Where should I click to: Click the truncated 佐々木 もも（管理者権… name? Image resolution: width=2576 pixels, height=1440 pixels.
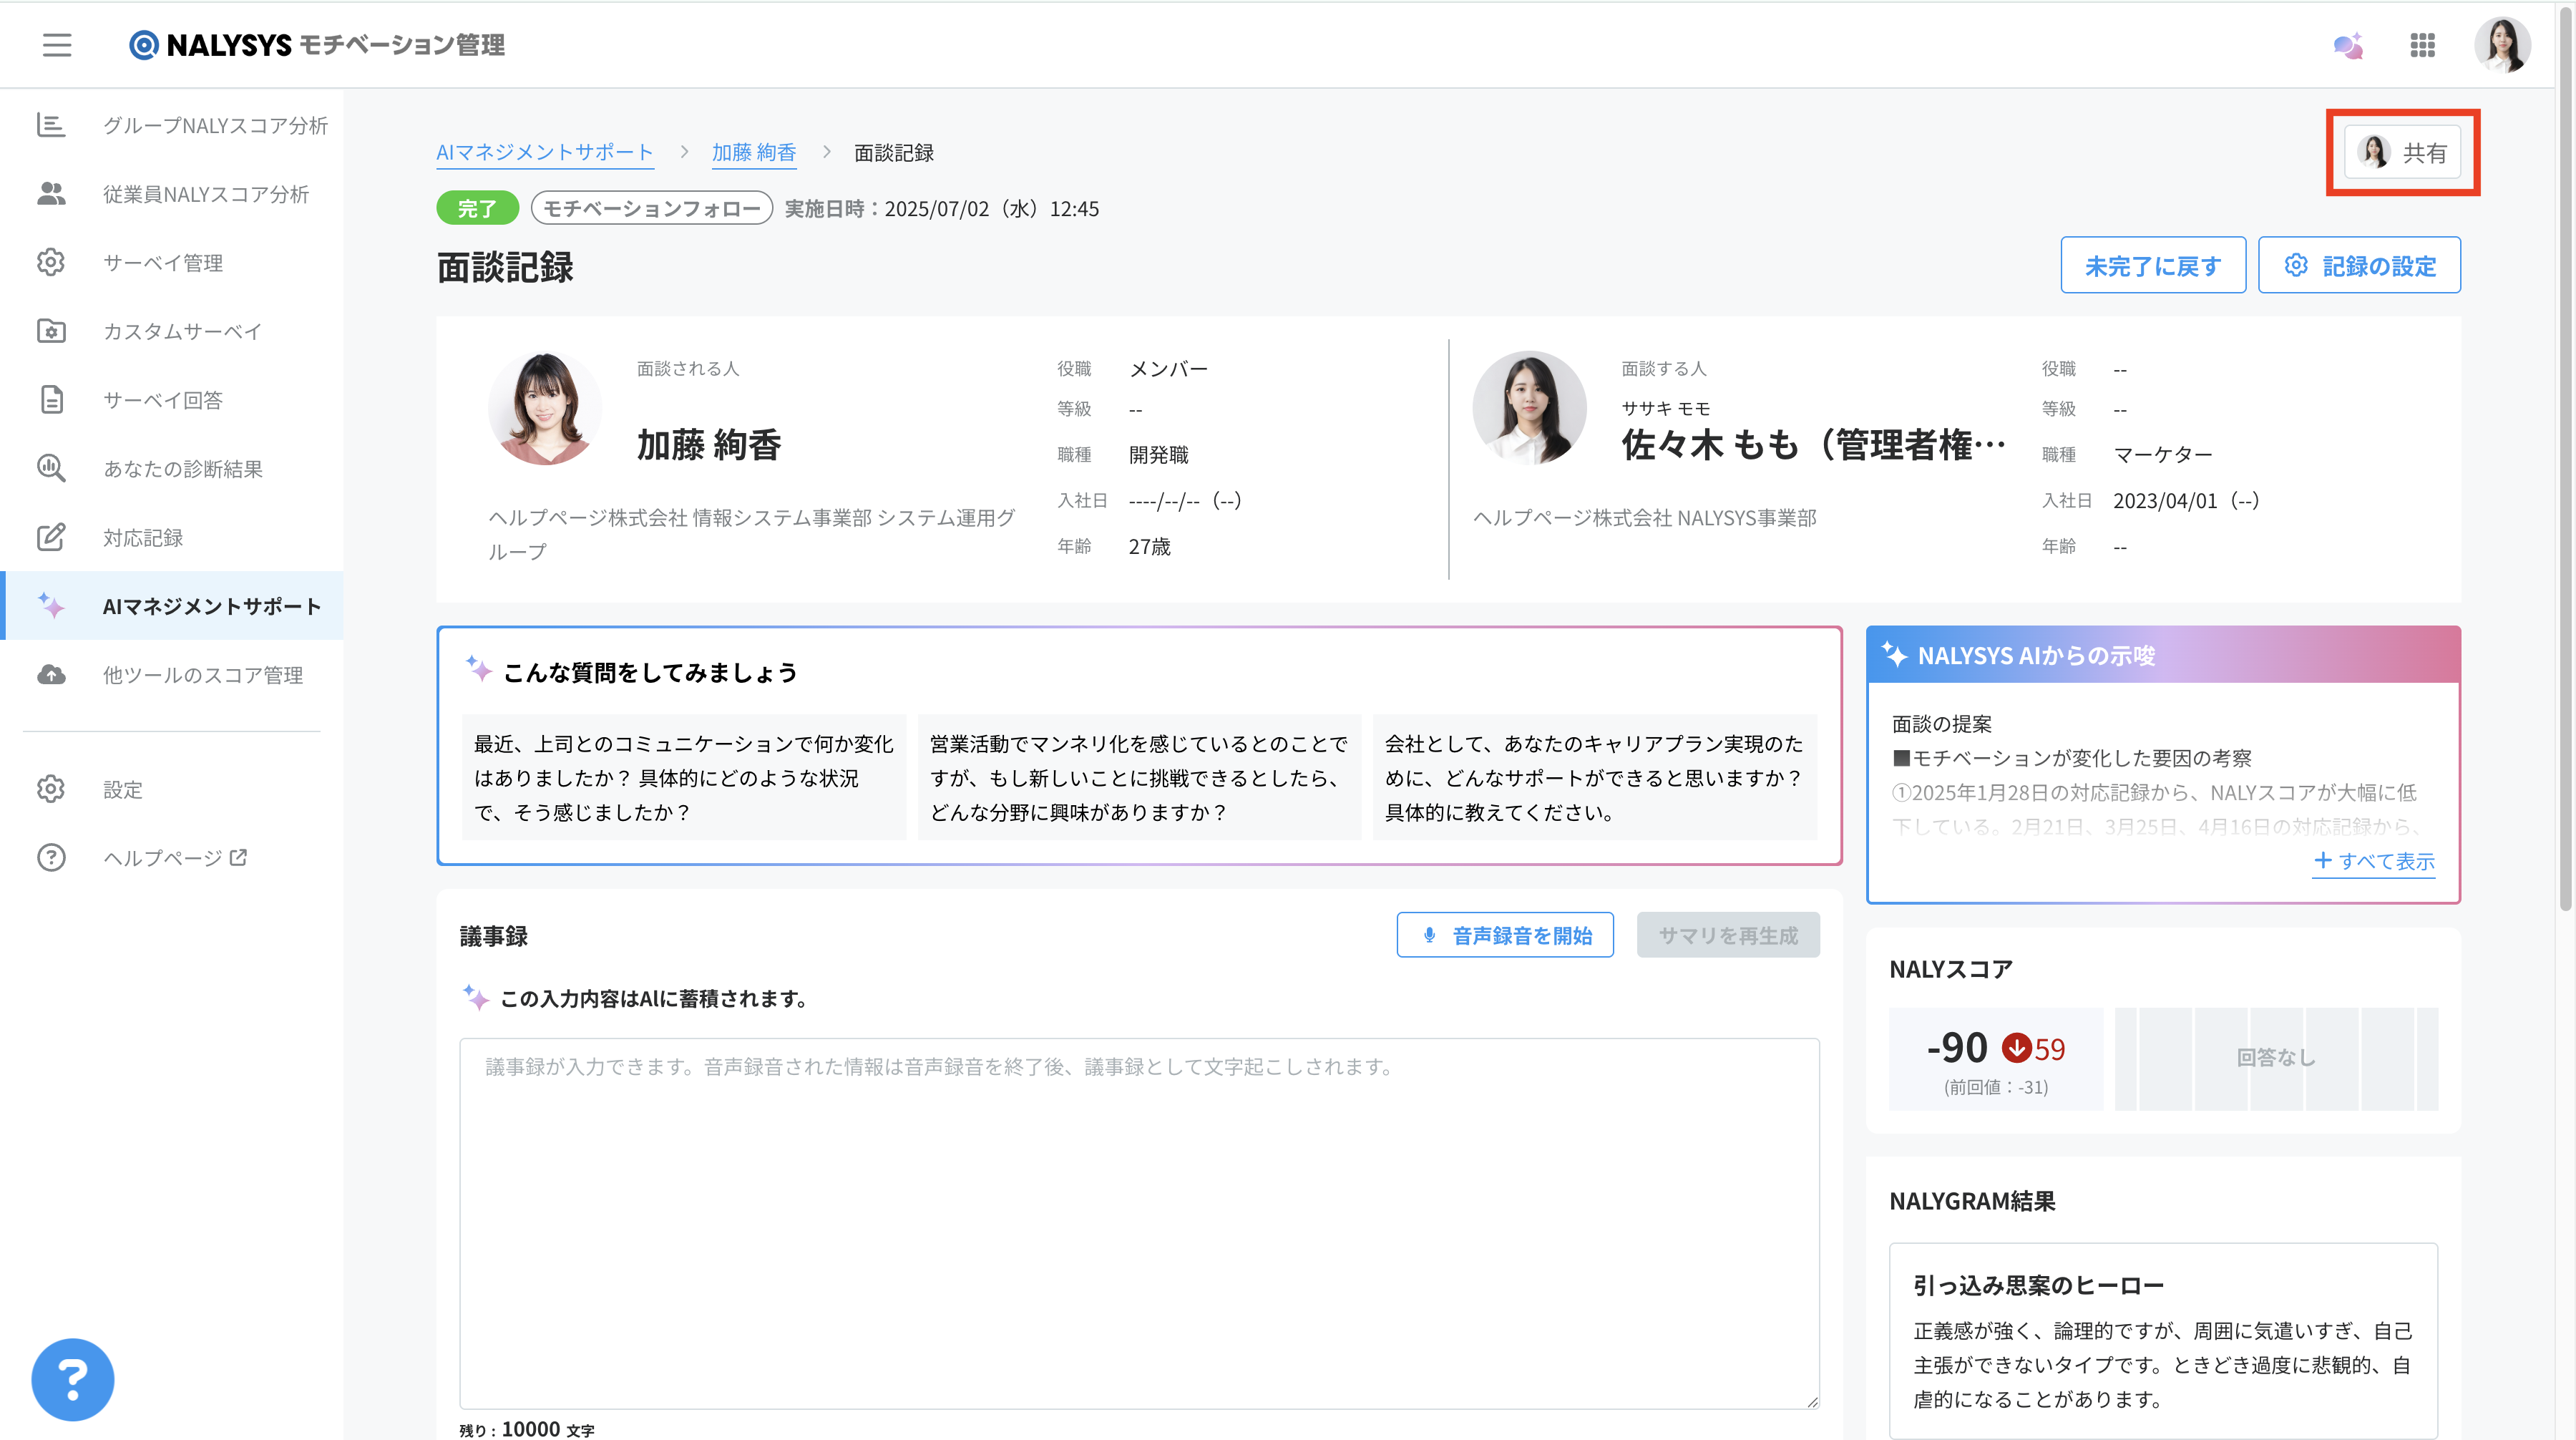[1813, 445]
